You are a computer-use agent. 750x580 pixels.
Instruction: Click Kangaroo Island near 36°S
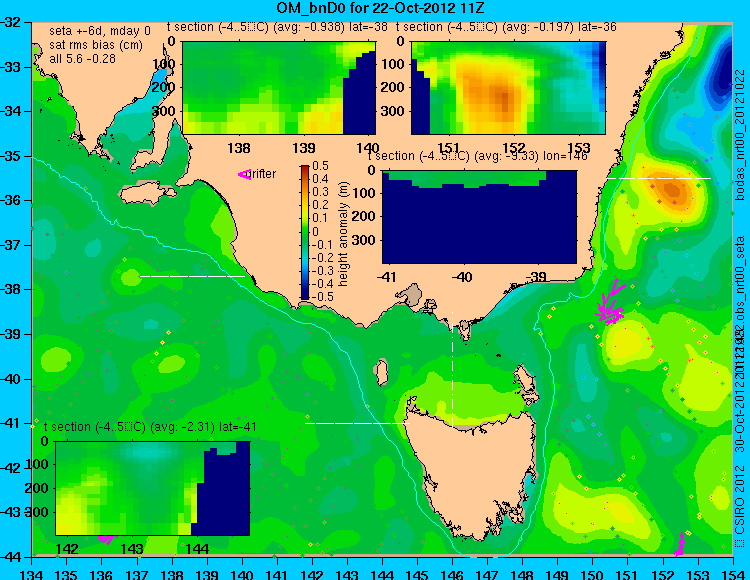click(147, 195)
